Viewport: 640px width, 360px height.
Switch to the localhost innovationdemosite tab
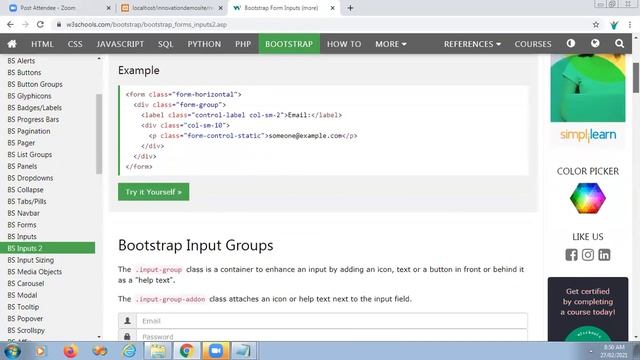[x=172, y=8]
